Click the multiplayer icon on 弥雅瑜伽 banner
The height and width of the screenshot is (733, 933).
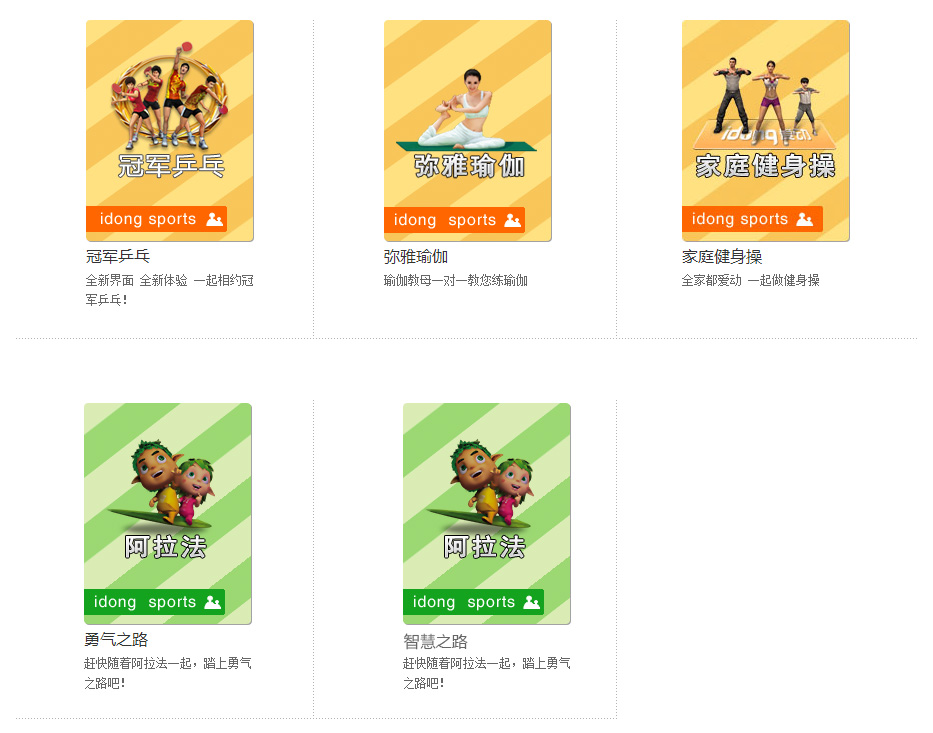click(x=512, y=220)
